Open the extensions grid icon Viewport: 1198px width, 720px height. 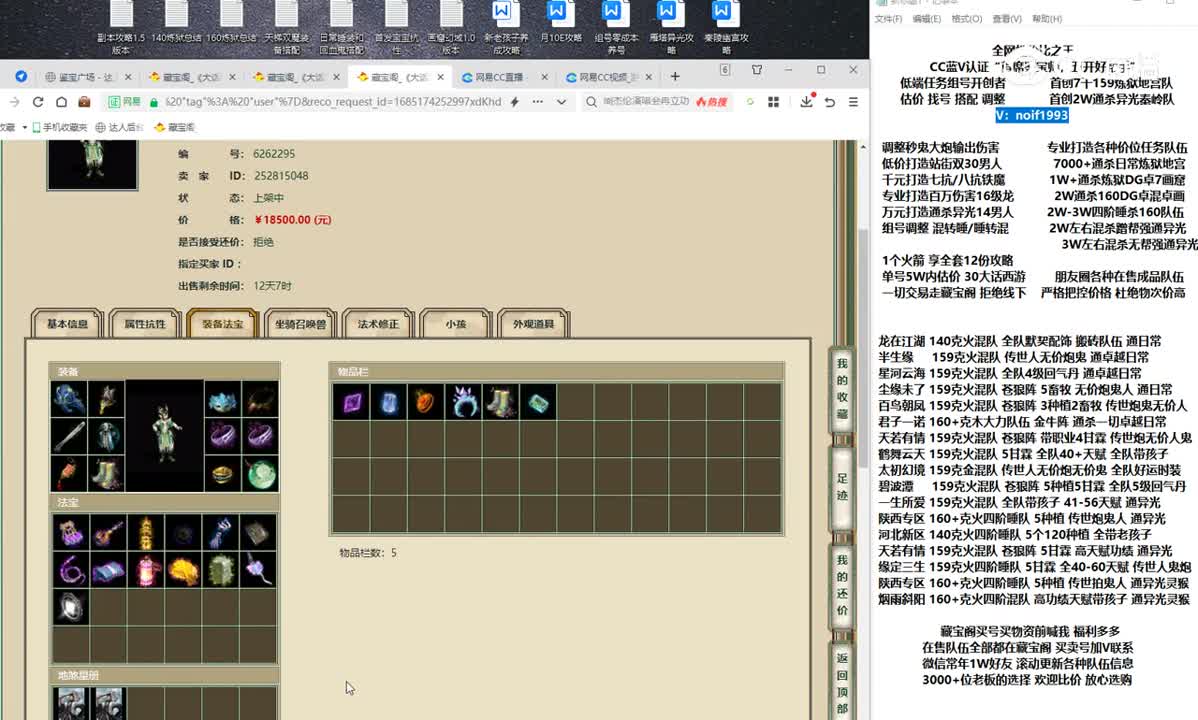click(773, 102)
